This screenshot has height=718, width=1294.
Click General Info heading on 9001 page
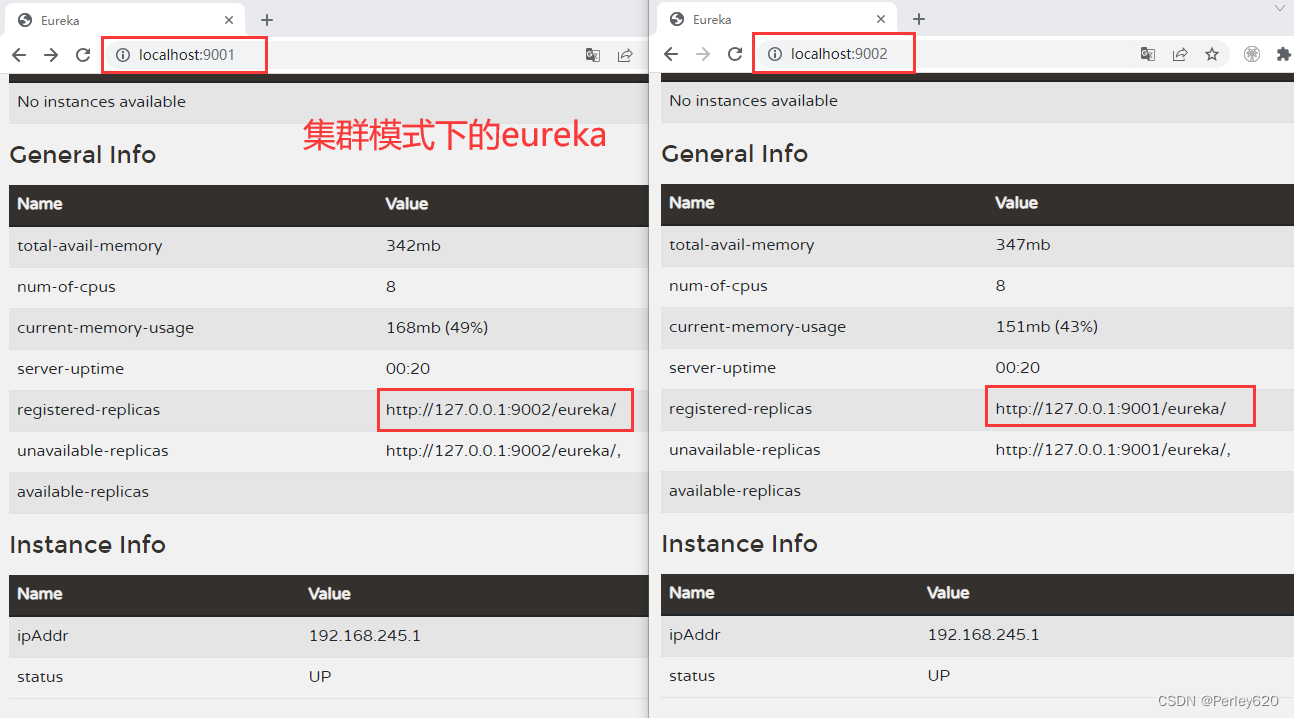click(83, 155)
